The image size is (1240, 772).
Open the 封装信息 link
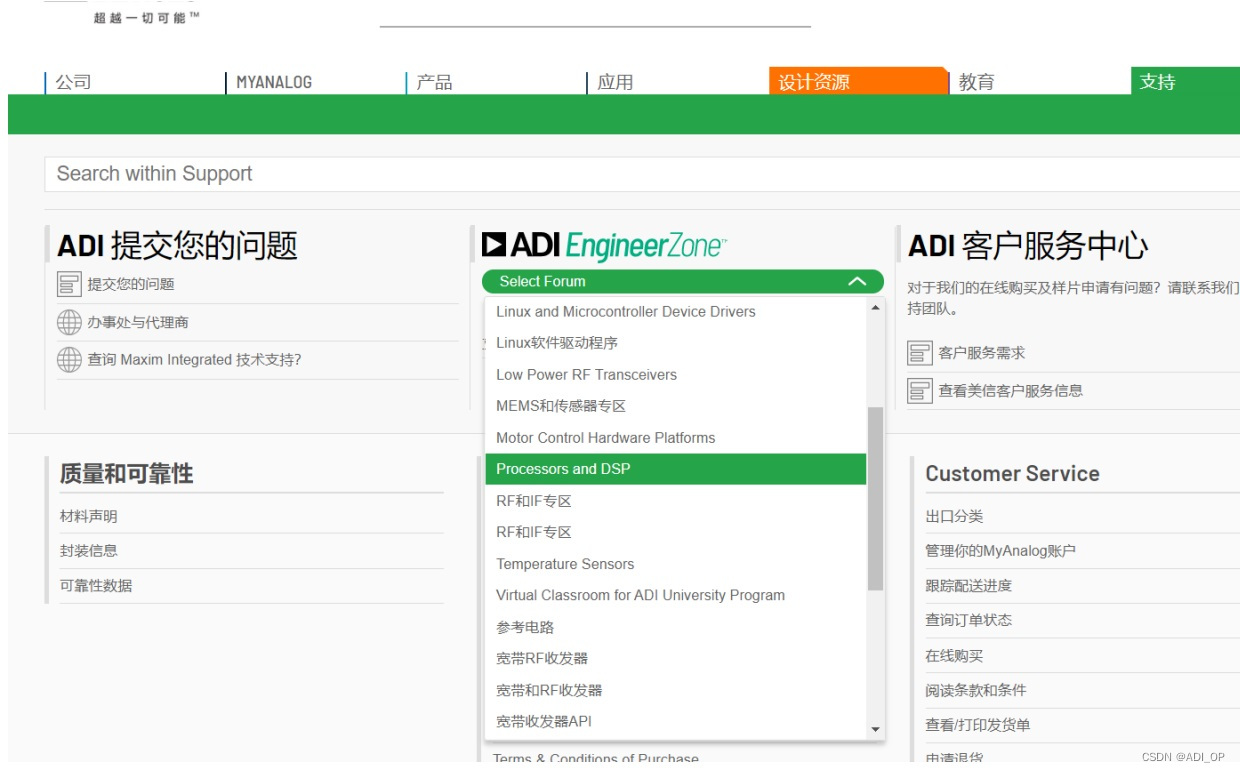[89, 550]
